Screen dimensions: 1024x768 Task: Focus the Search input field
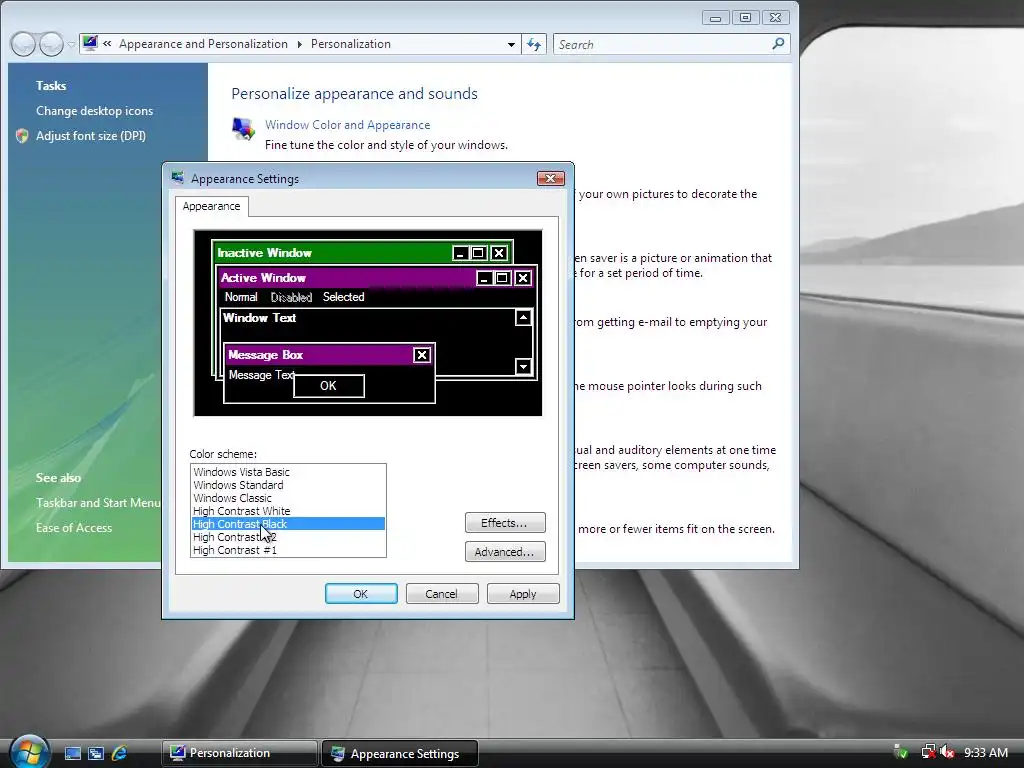pos(663,44)
